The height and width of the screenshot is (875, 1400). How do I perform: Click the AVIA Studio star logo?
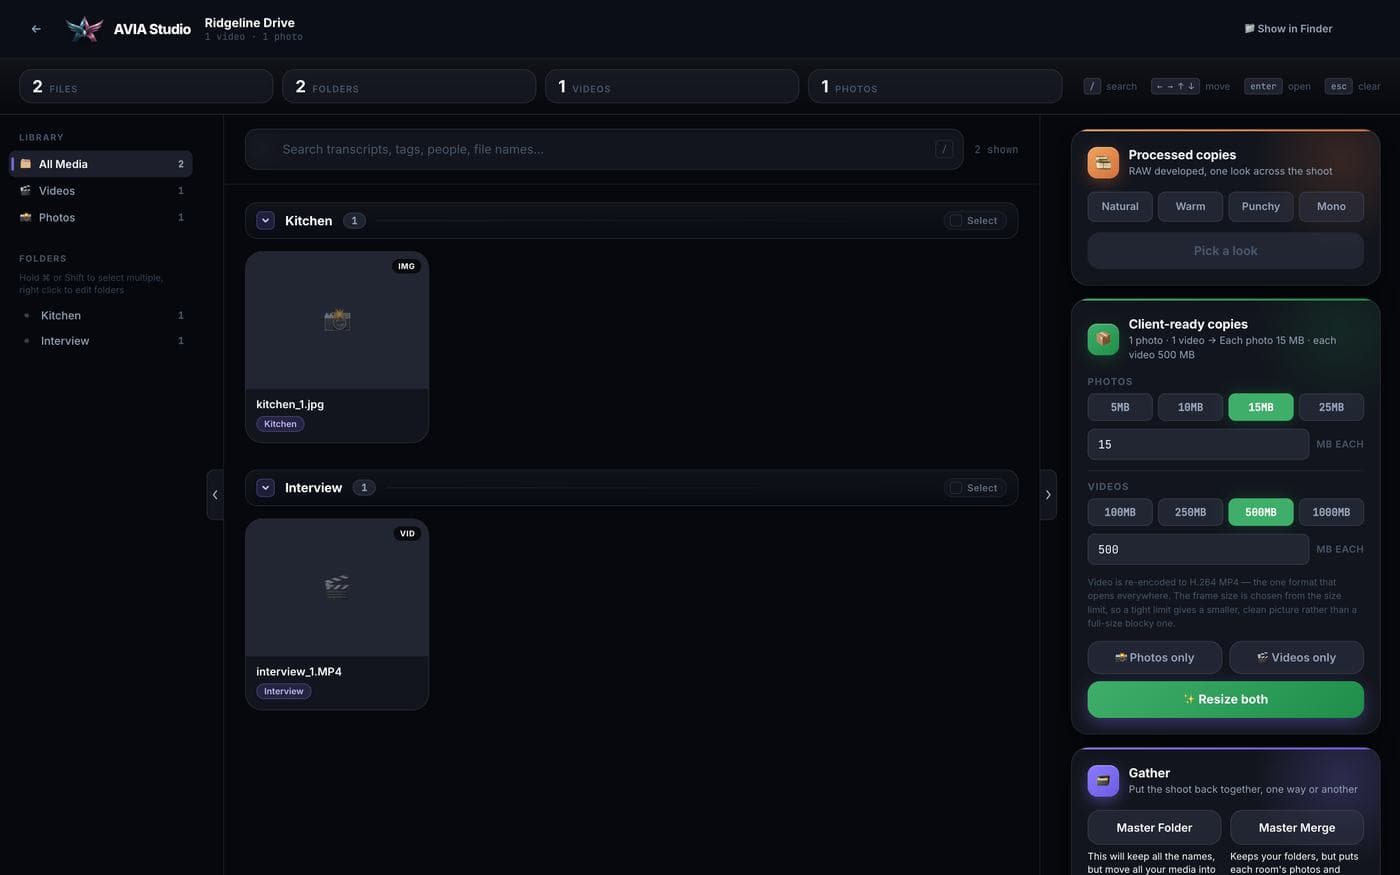point(84,29)
